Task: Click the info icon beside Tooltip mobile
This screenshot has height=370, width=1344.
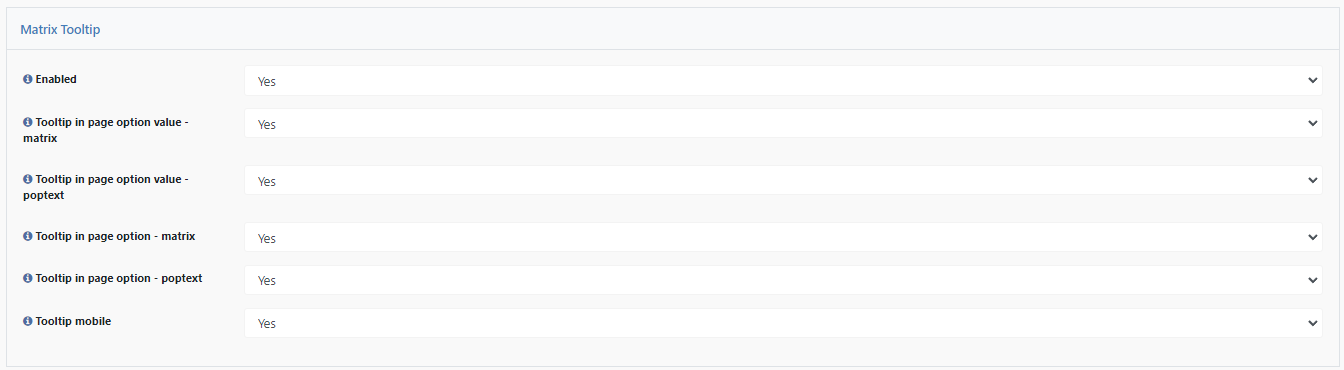Action: (x=28, y=321)
